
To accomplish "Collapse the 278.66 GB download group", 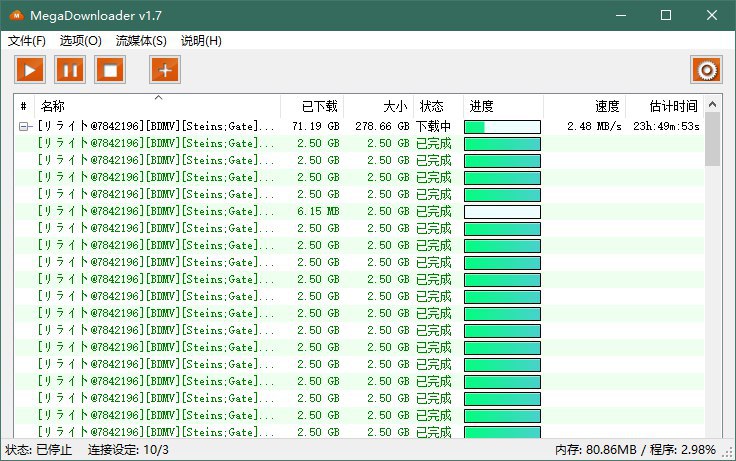I will pyautogui.click(x=24, y=126).
